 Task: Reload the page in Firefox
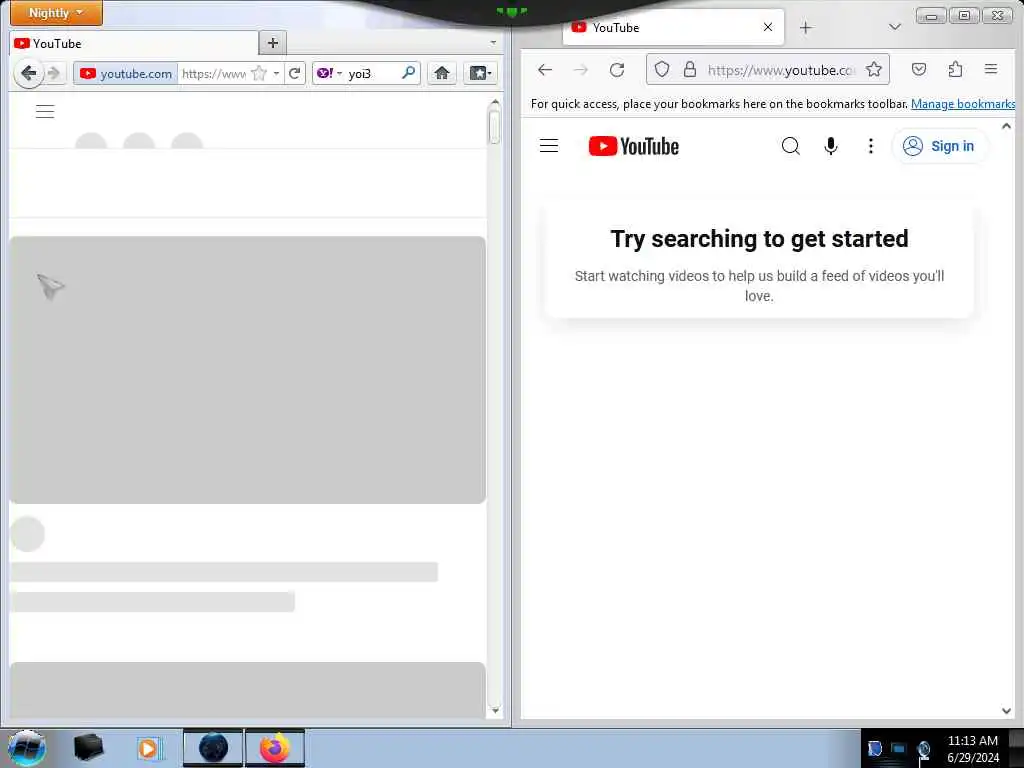pyautogui.click(x=617, y=69)
